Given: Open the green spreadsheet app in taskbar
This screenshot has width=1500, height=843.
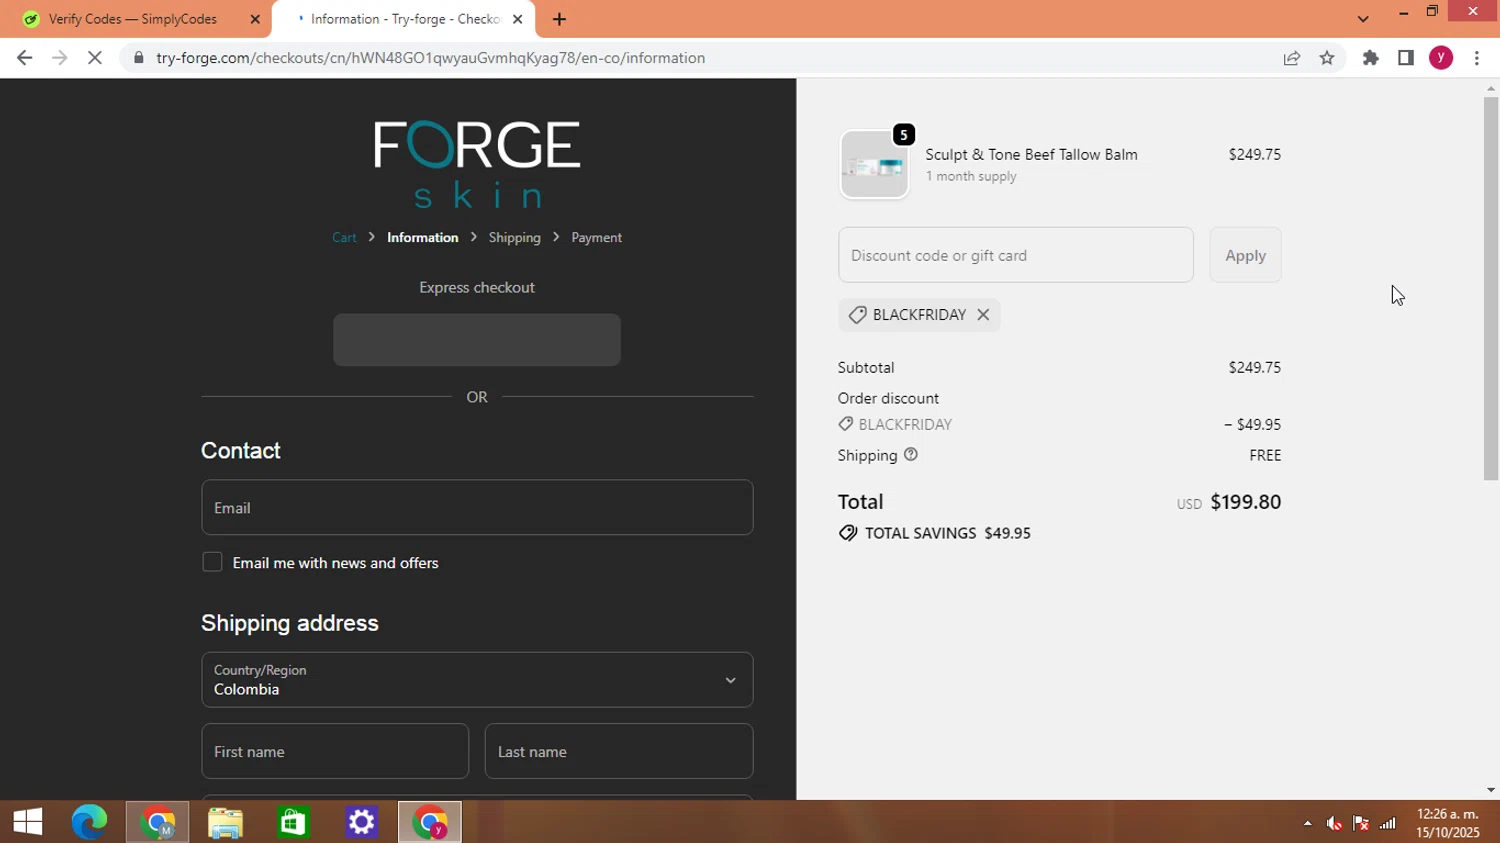Looking at the screenshot, I should pos(293,822).
